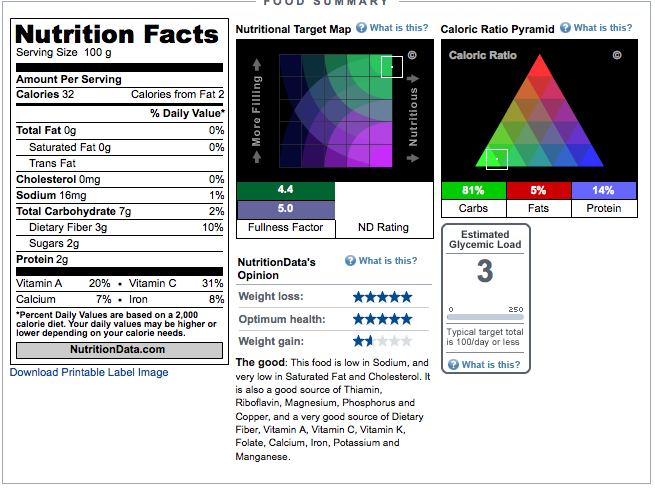Click the help icon in Estimated Glycemic Load box

coord(453,365)
